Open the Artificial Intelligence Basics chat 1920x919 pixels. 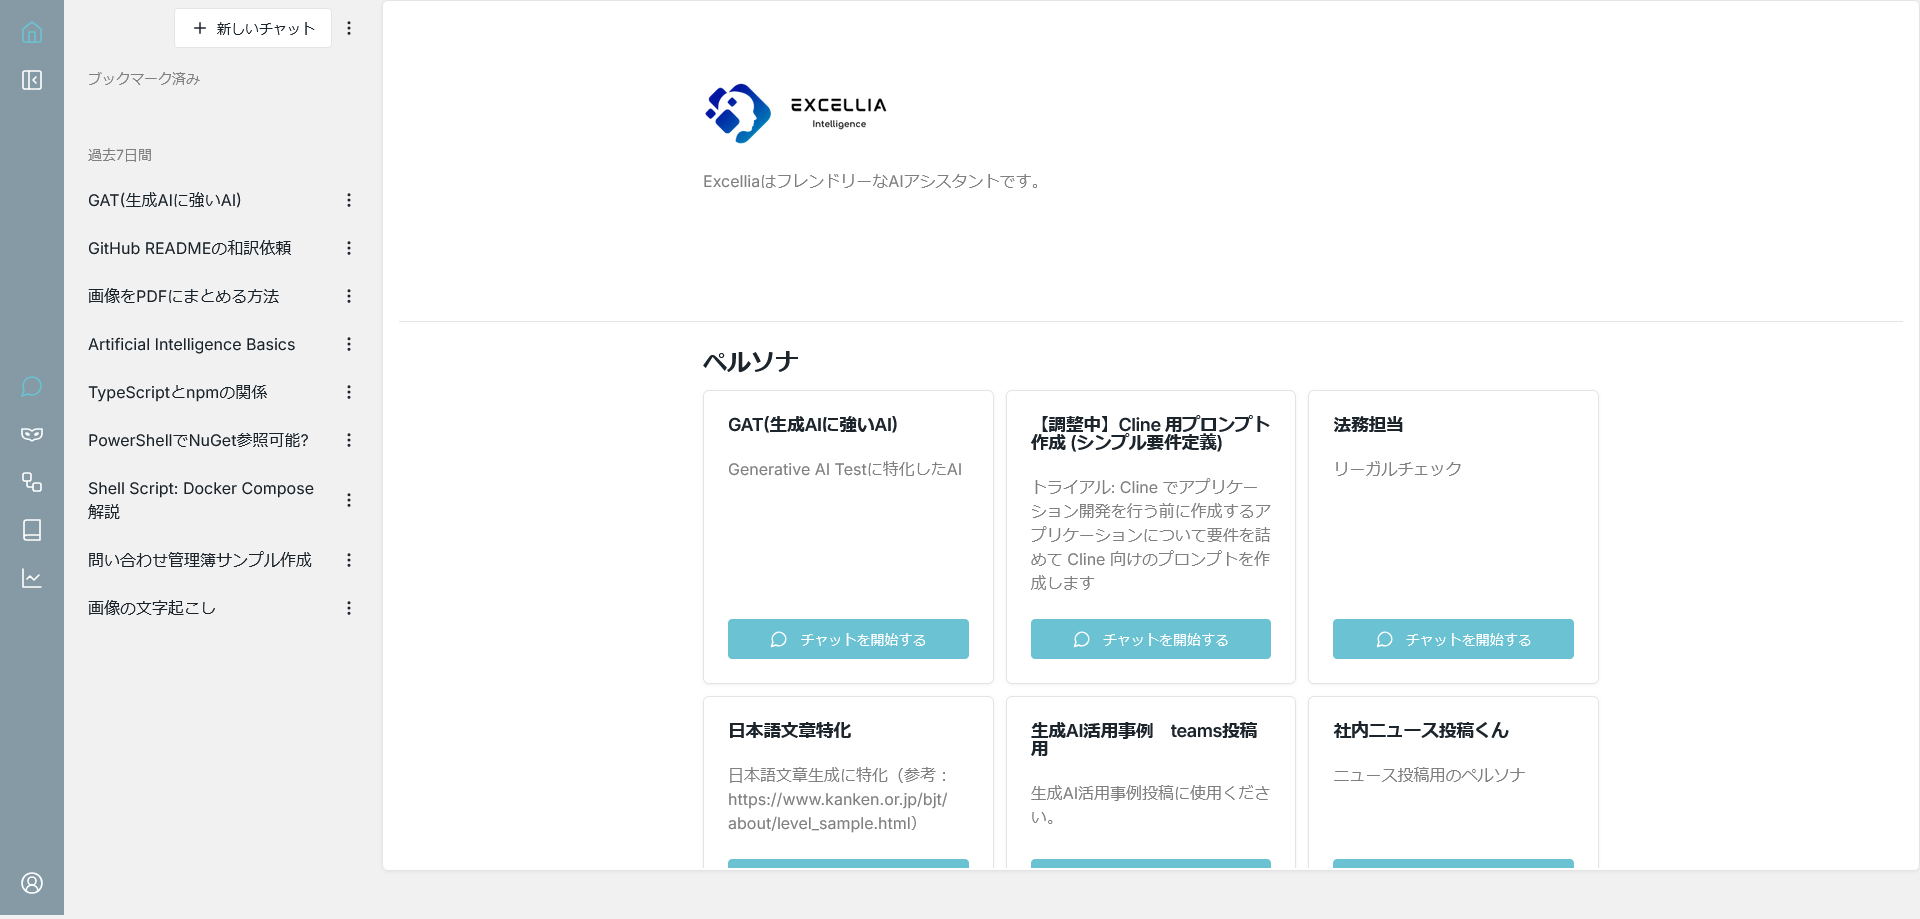(192, 344)
